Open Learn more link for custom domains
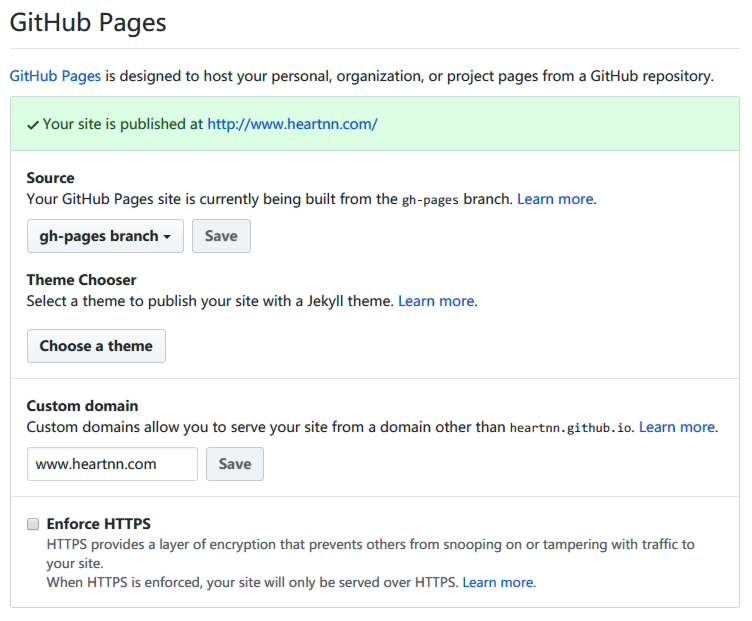This screenshot has width=752, height=621. click(677, 427)
